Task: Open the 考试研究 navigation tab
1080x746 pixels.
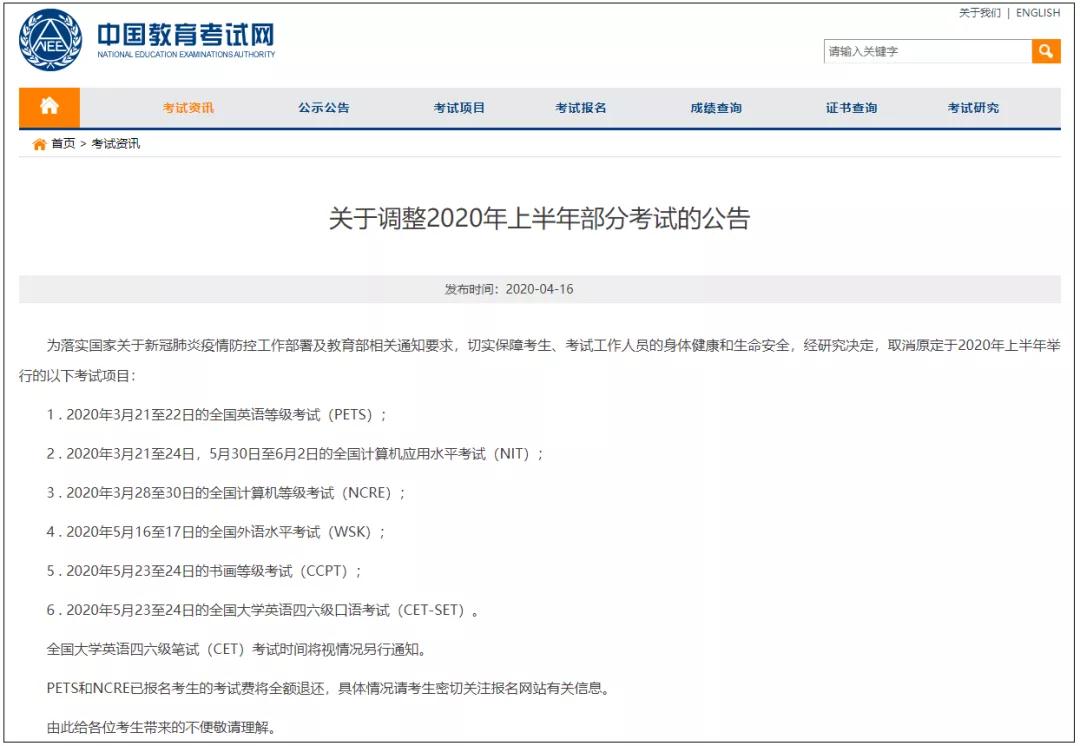Action: pyautogui.click(x=973, y=107)
